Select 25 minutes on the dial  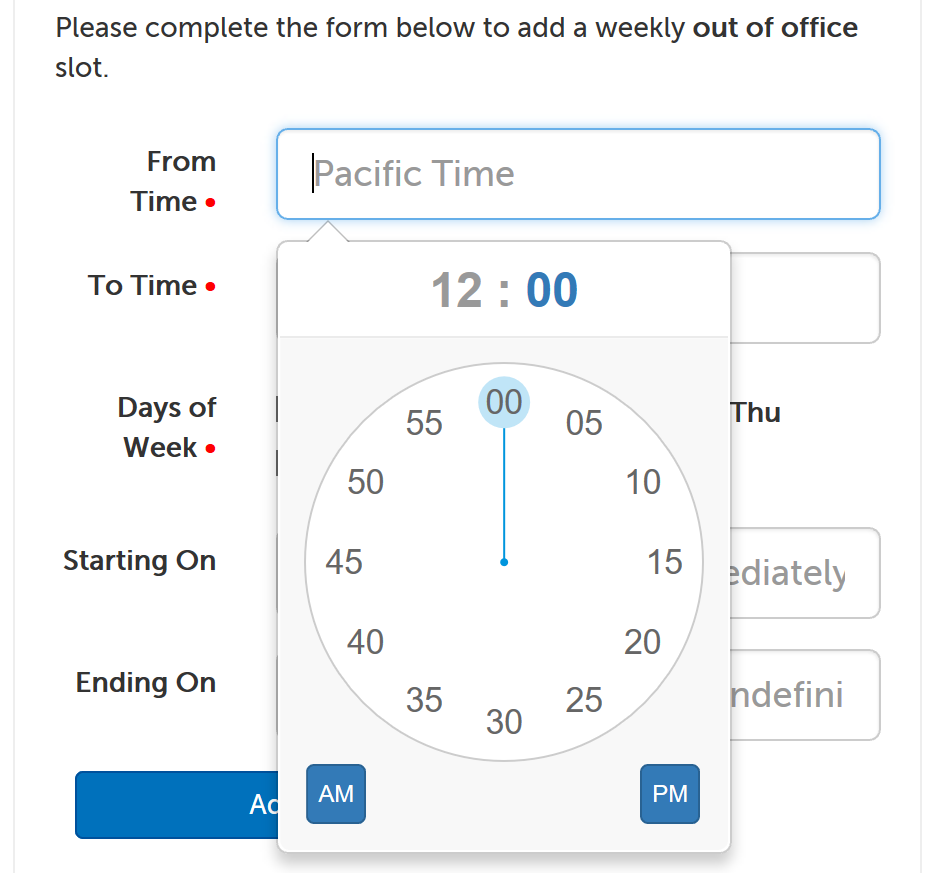[584, 701]
